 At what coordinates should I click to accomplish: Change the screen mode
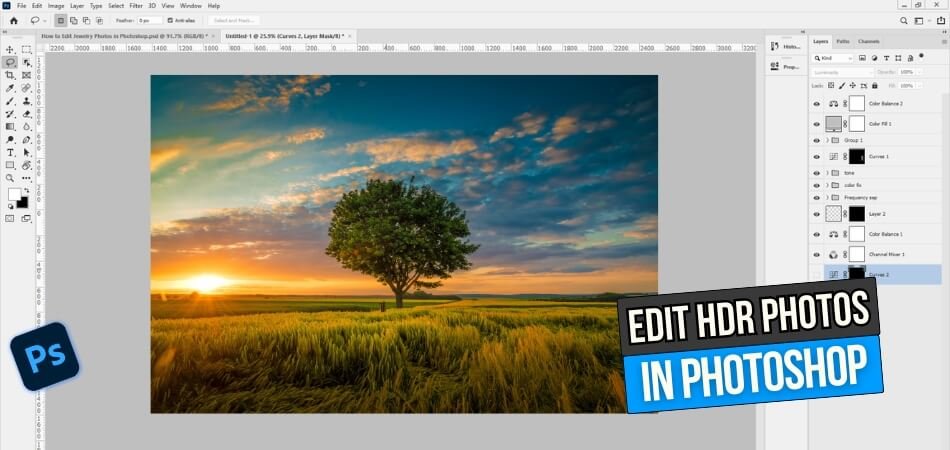(27, 219)
